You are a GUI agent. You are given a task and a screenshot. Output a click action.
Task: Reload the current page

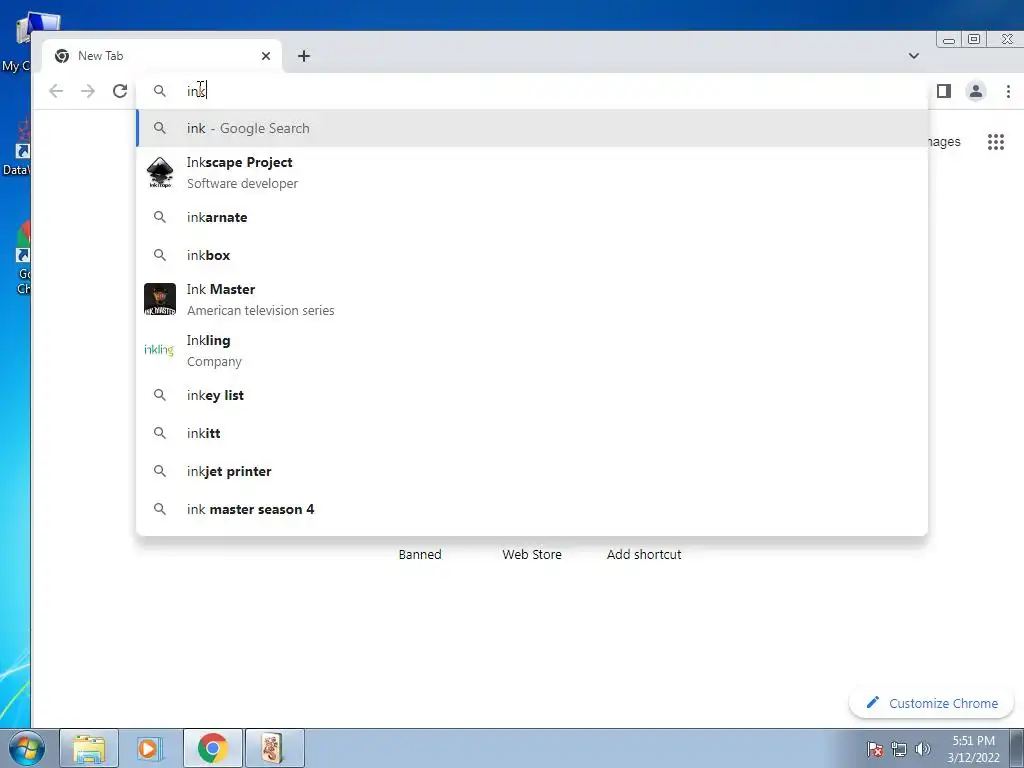point(120,91)
